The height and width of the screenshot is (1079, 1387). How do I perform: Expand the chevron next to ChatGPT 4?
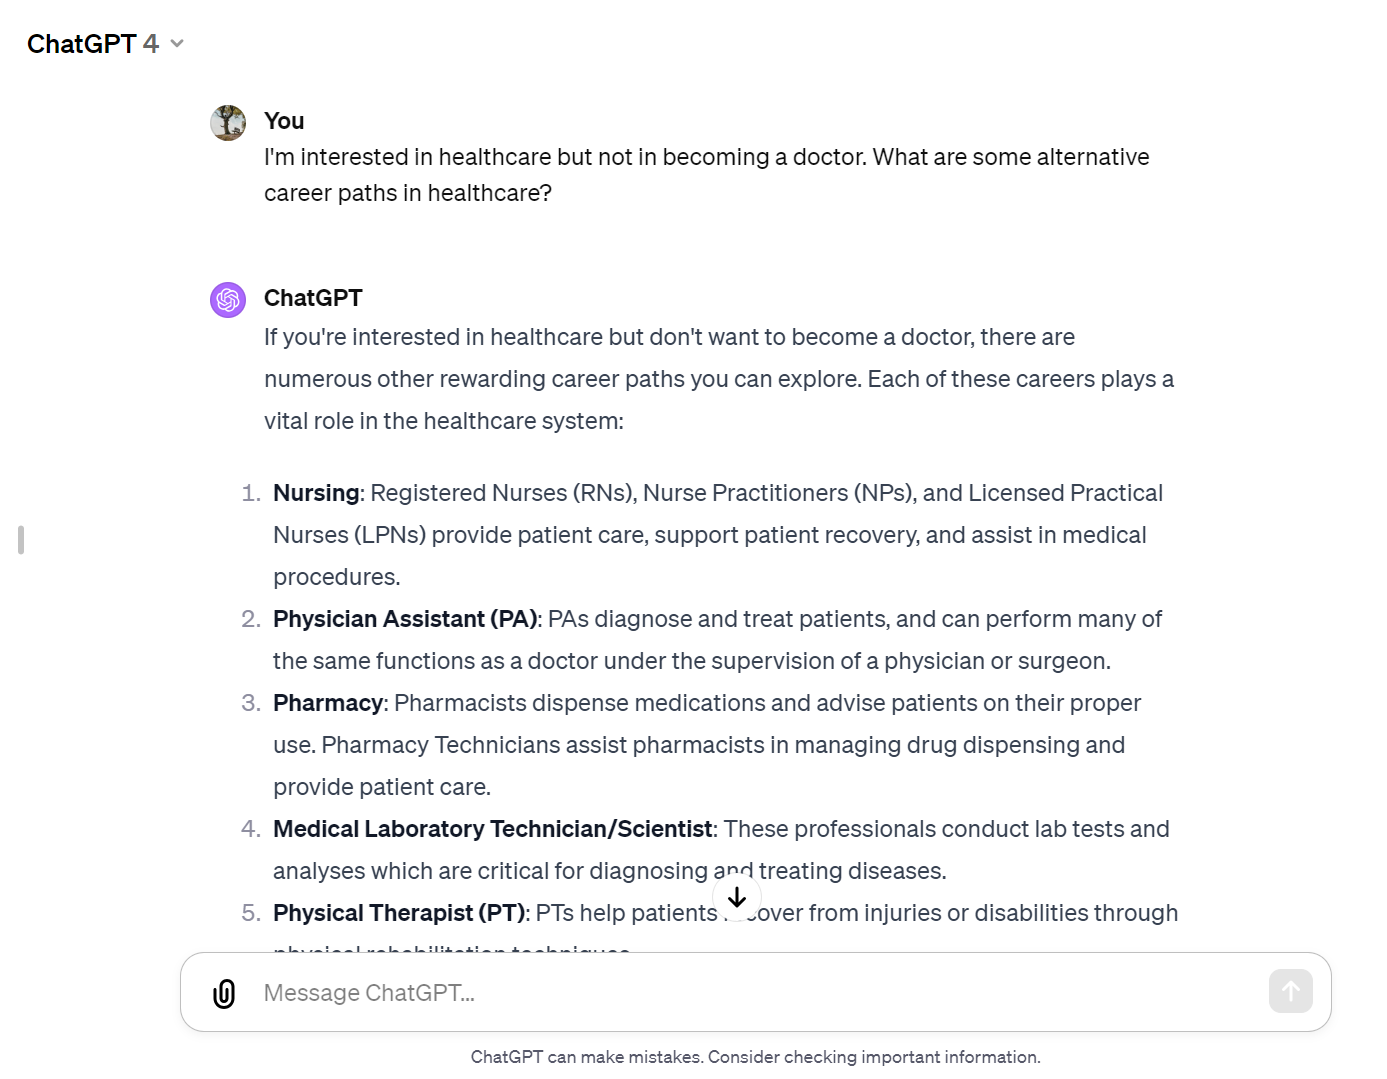pos(177,44)
